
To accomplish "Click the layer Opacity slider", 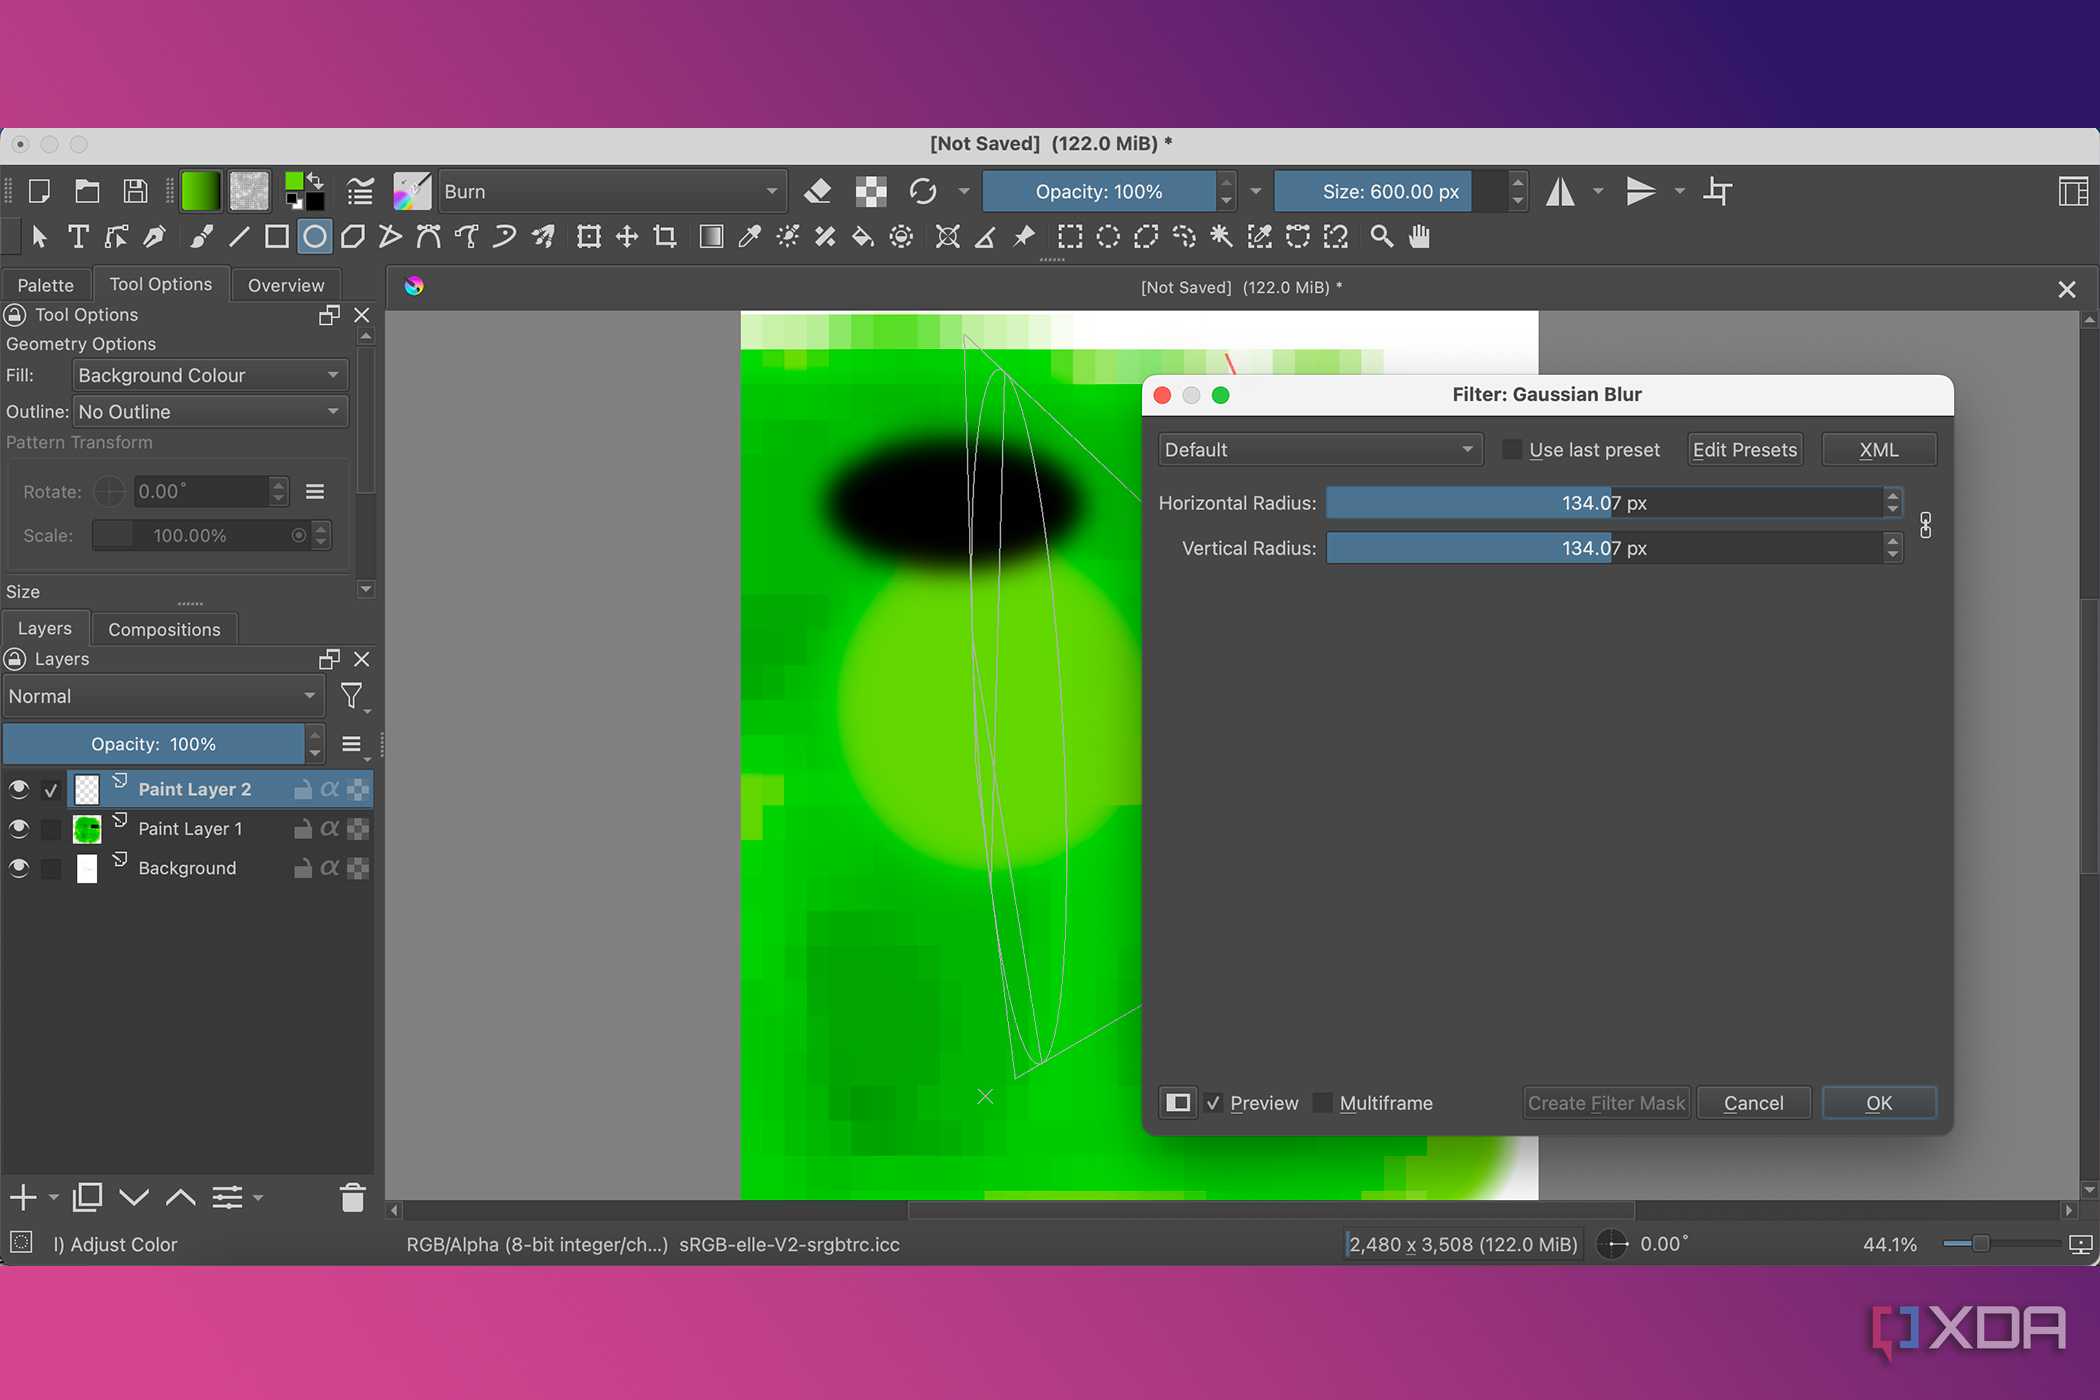I will pos(154,744).
